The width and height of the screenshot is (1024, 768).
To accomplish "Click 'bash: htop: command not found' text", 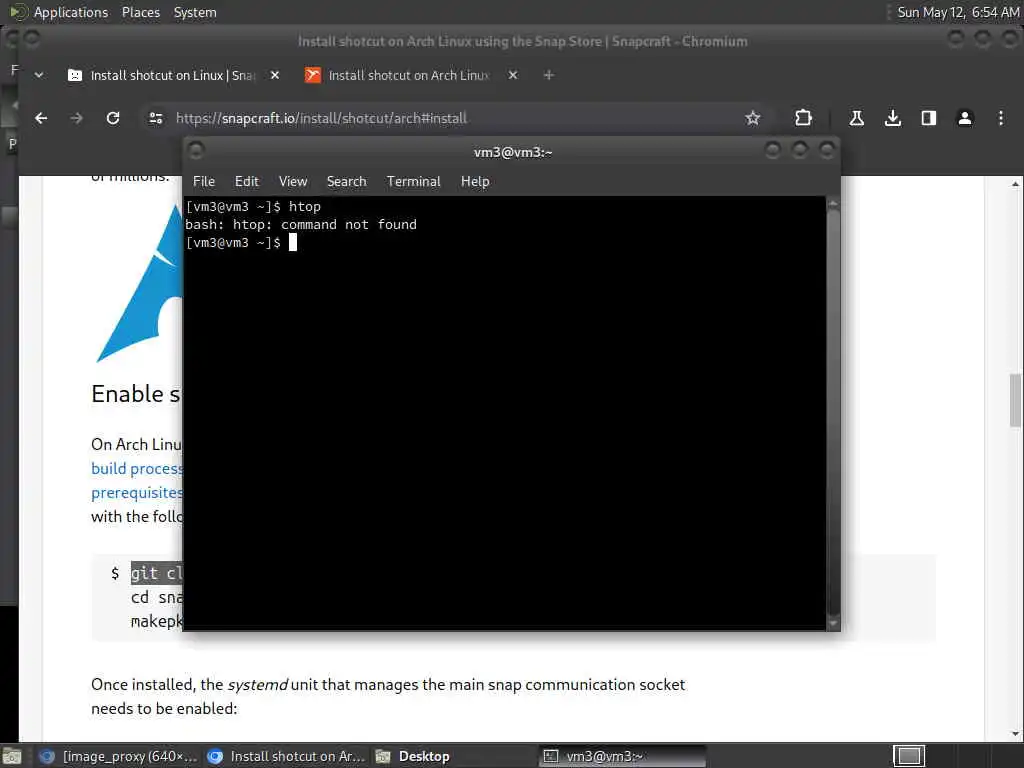I will 301,225.
